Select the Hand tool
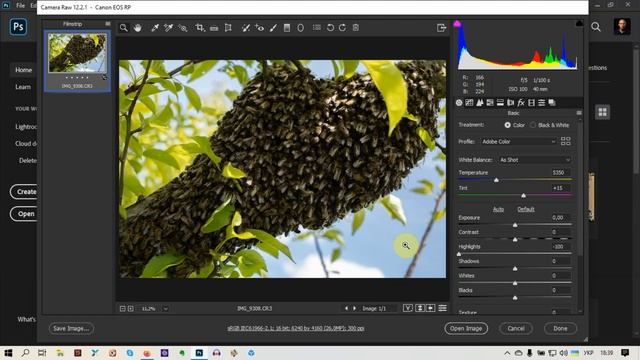 138,28
